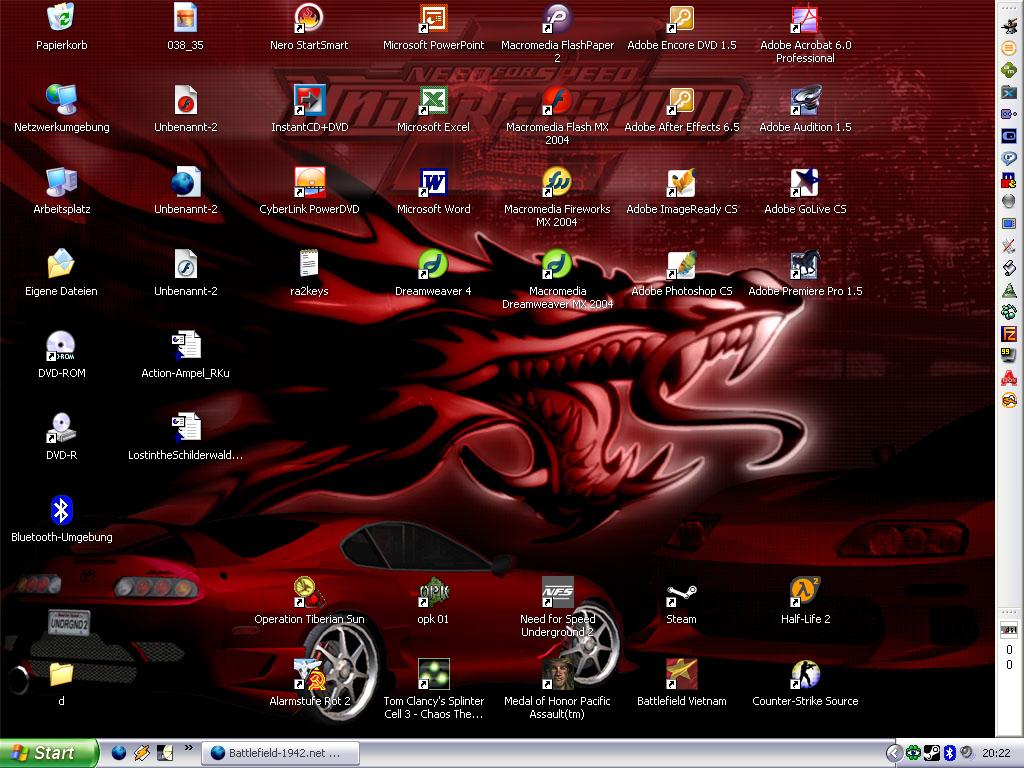The image size is (1024, 768).
Task: Open the 038_35 image file
Action: (x=185, y=18)
